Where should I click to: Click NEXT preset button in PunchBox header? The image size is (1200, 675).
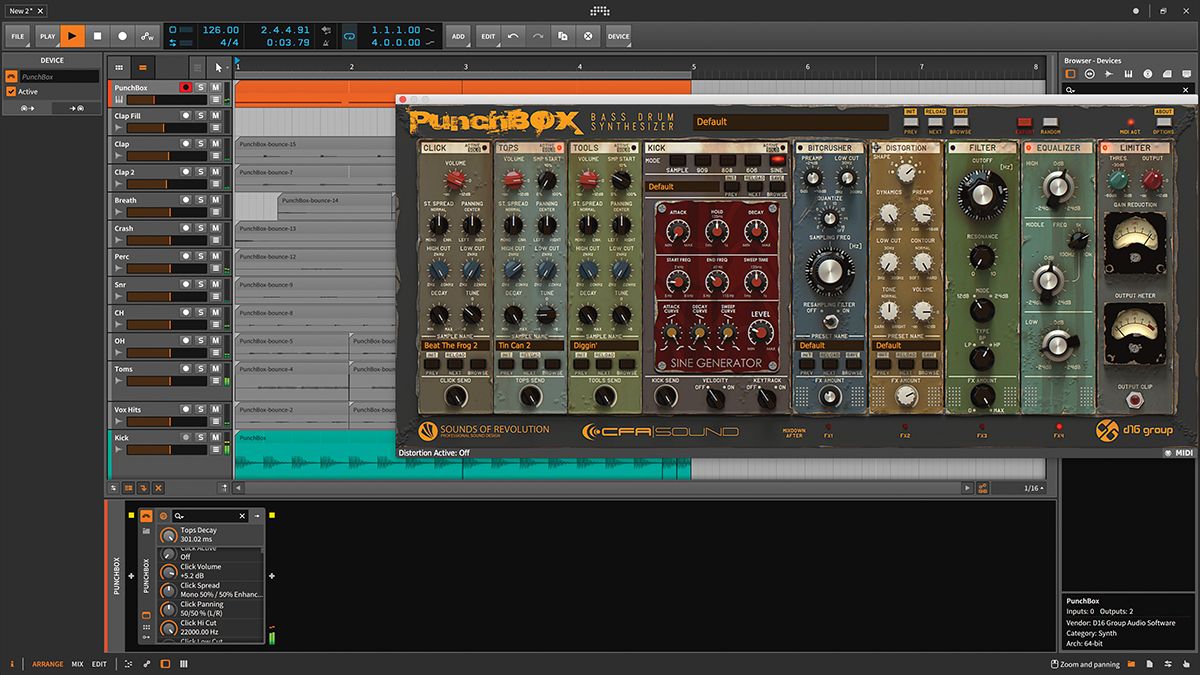pos(935,121)
